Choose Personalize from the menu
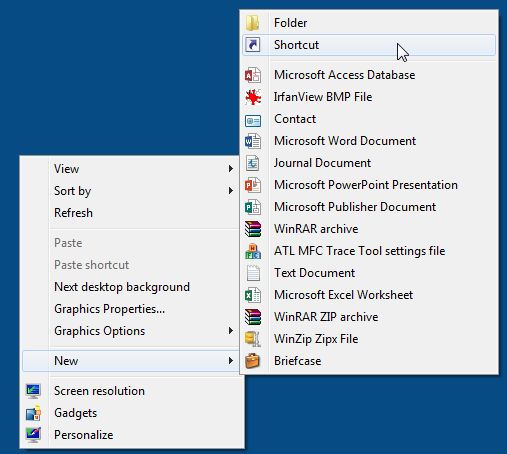This screenshot has width=507, height=454. [132, 435]
